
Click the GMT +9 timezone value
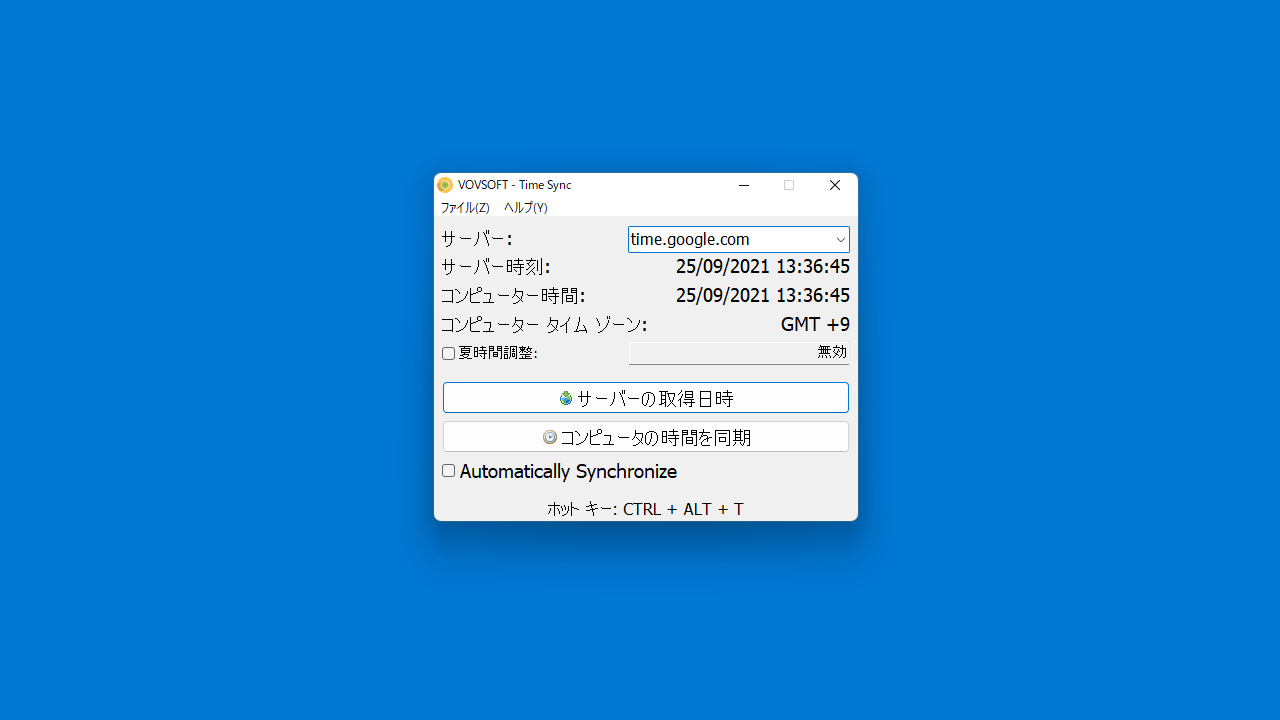[815, 325]
